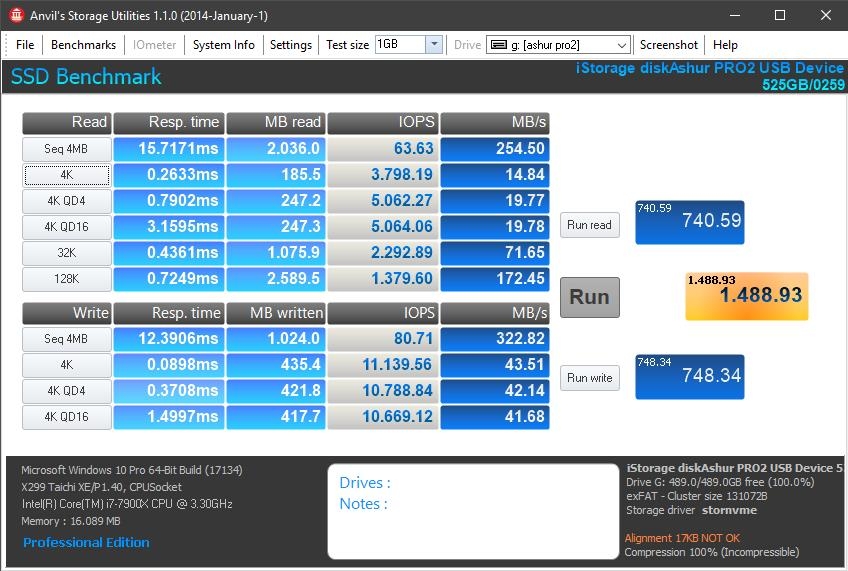Click 128K MB read value 2.589.5
This screenshot has height=571, width=848.
[276, 278]
